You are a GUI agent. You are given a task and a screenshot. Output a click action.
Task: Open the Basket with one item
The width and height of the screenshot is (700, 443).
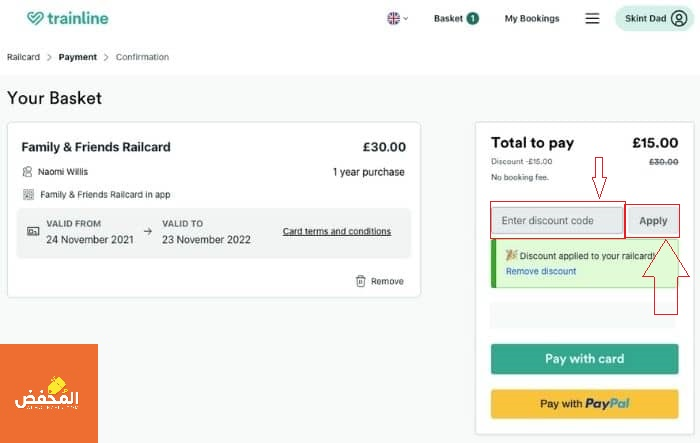pyautogui.click(x=456, y=18)
